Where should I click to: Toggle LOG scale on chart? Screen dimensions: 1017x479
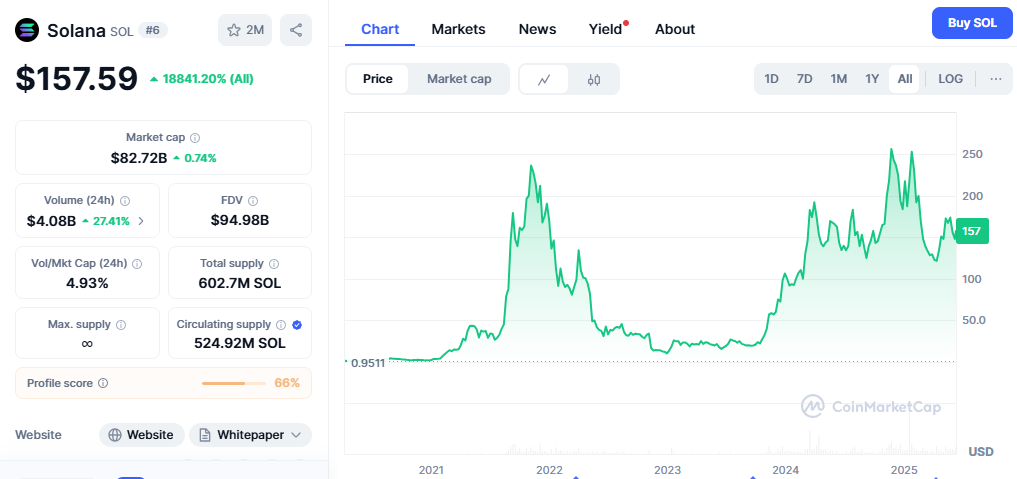click(x=950, y=79)
